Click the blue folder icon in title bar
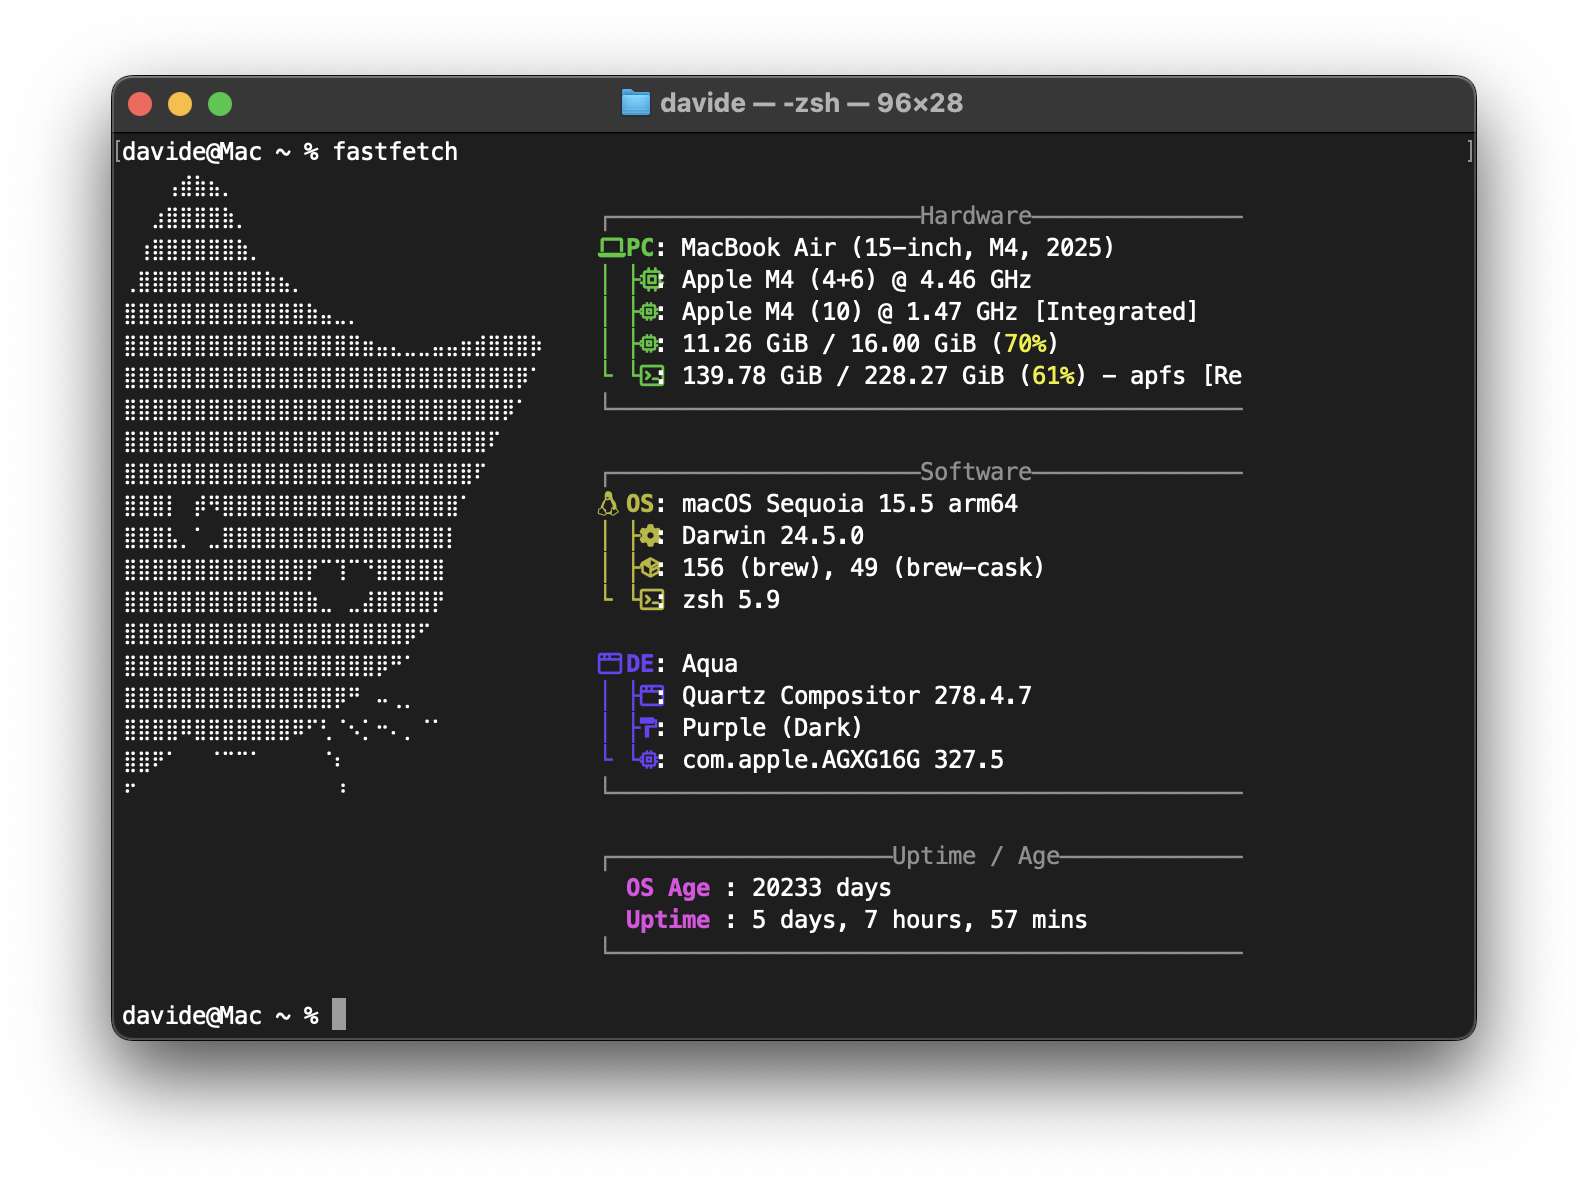 [x=635, y=103]
